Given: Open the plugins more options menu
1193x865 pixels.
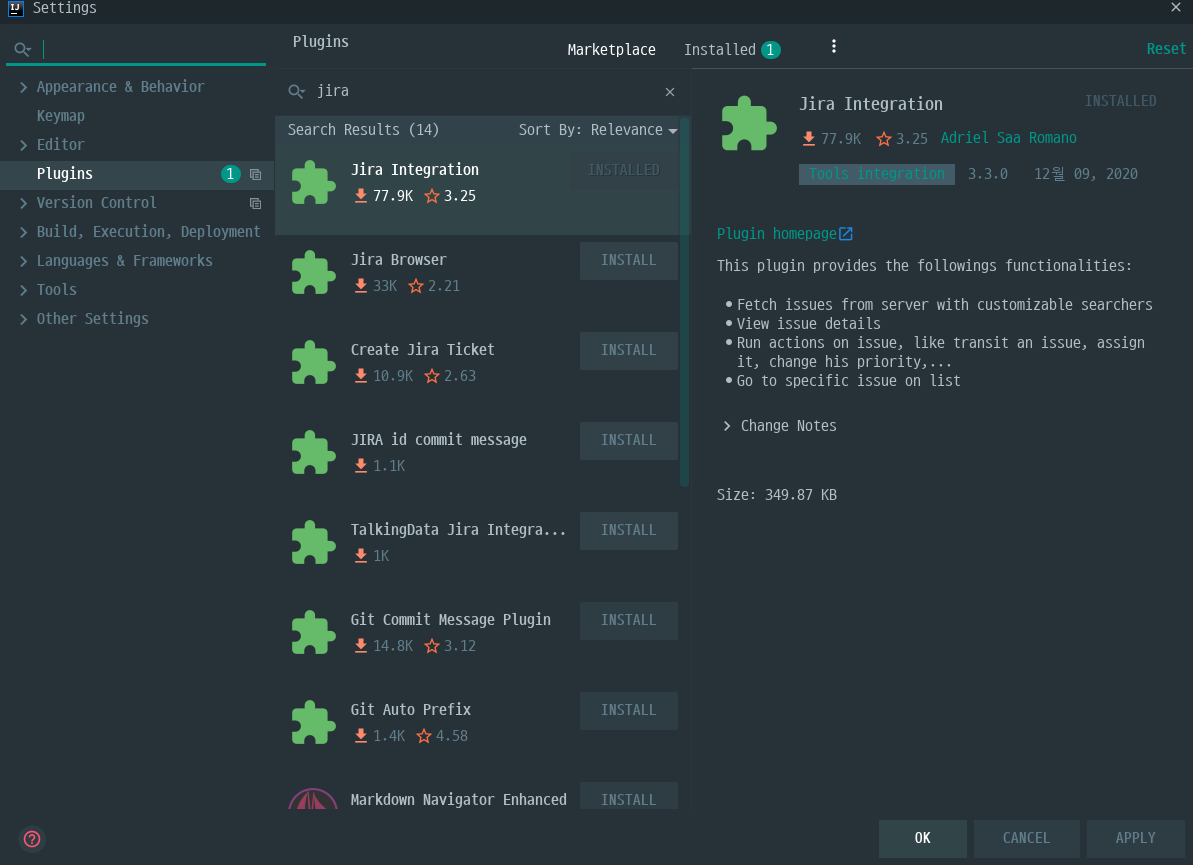Looking at the screenshot, I should click(x=834, y=46).
